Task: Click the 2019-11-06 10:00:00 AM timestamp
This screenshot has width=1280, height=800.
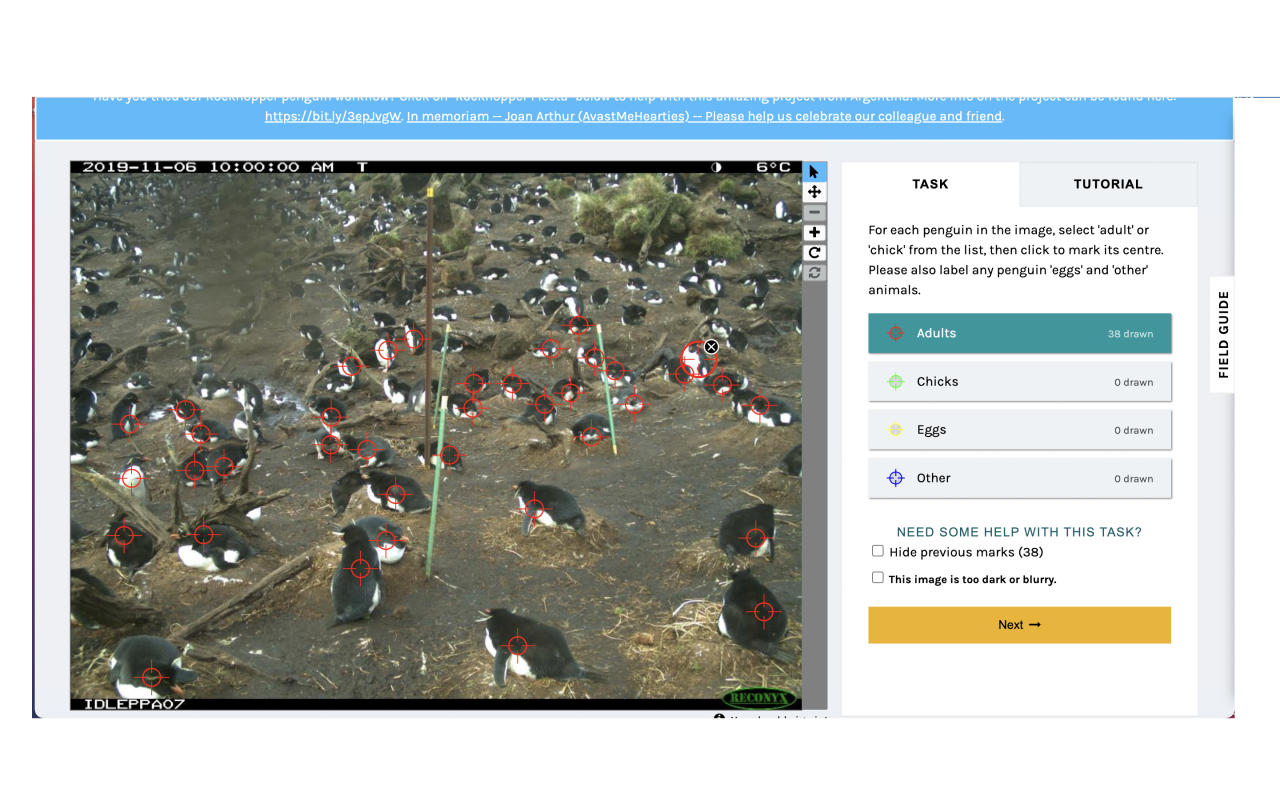Action: point(207,167)
